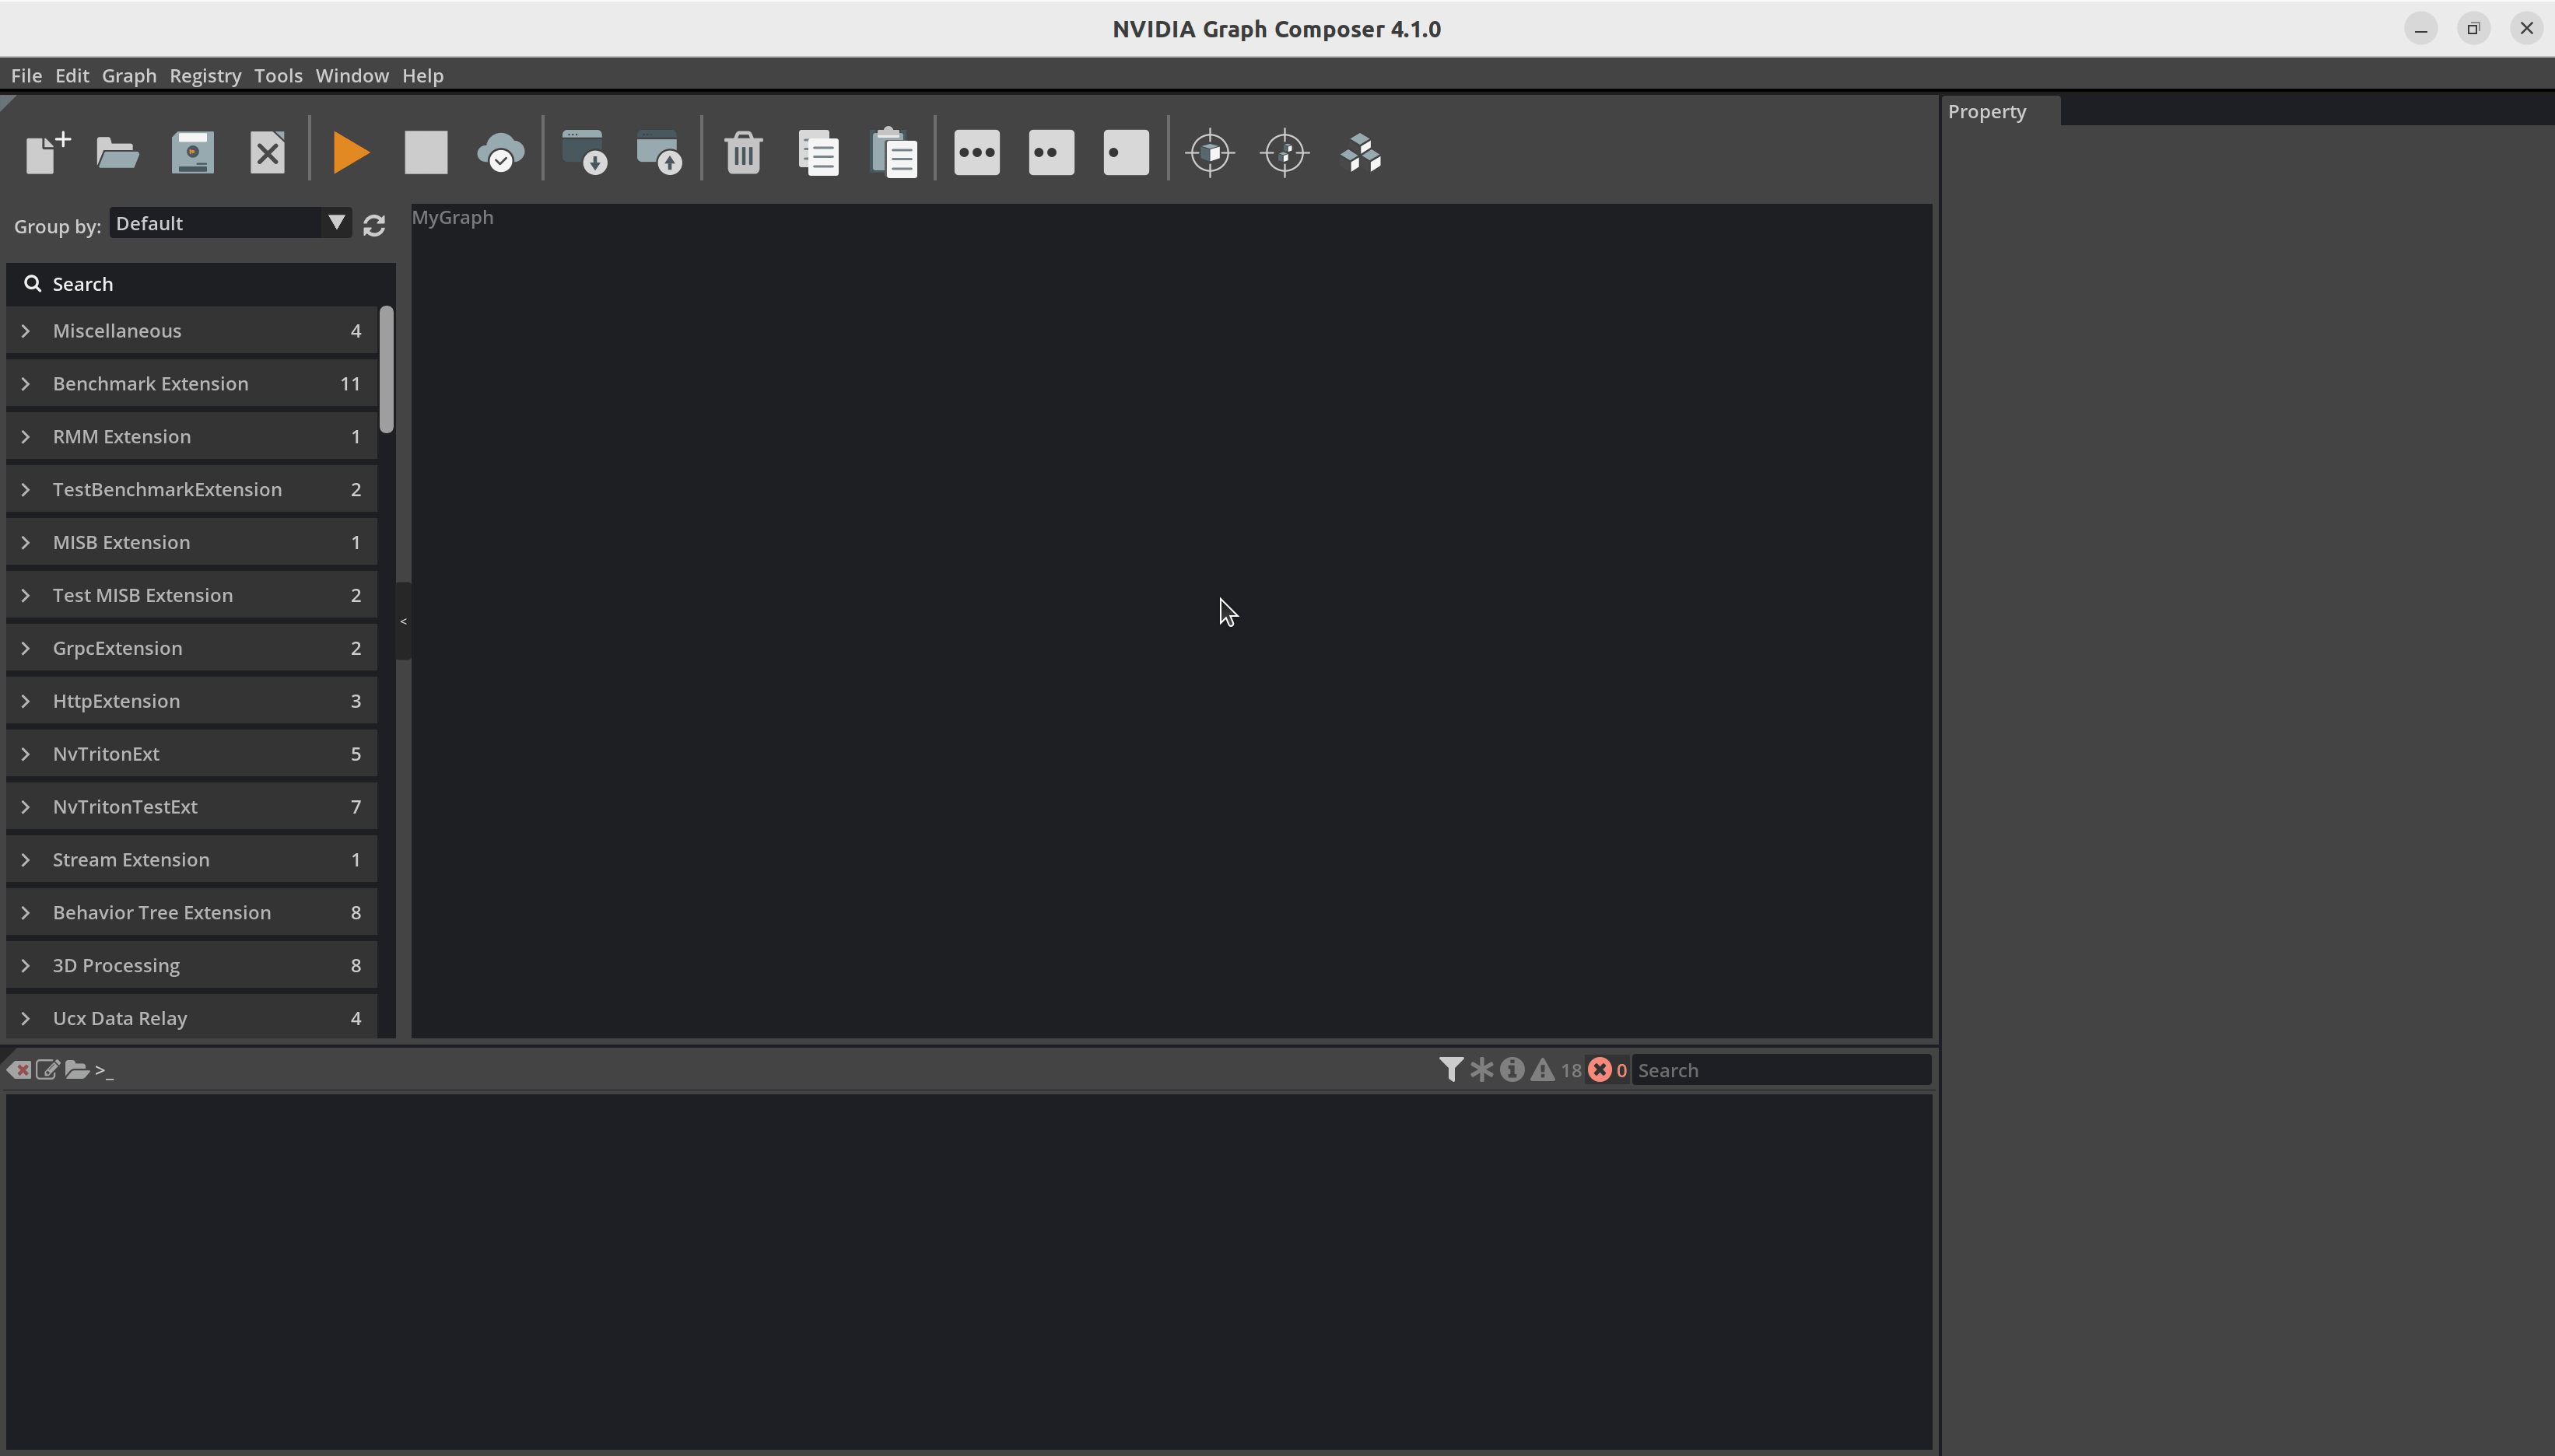
Task: Click the center/fit graph view icon
Action: point(1286,152)
